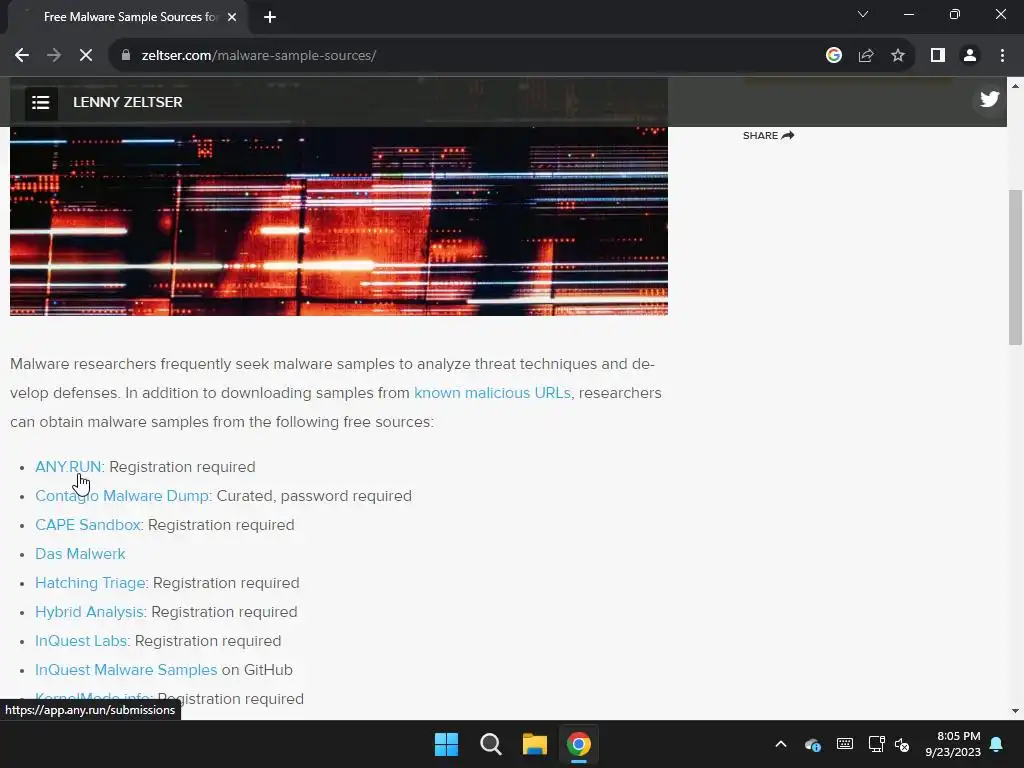1024x768 pixels.
Task: Open the CAPE Sandbox link
Action: pyautogui.click(x=88, y=524)
